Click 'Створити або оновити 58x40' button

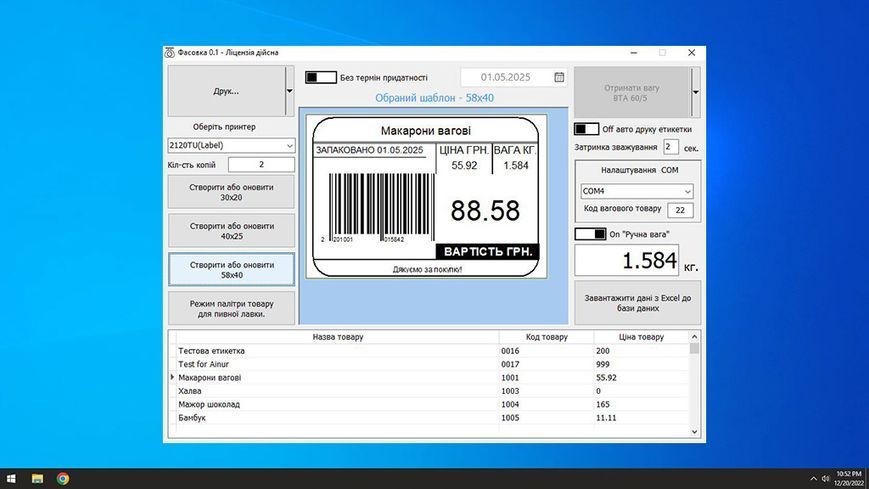231,269
